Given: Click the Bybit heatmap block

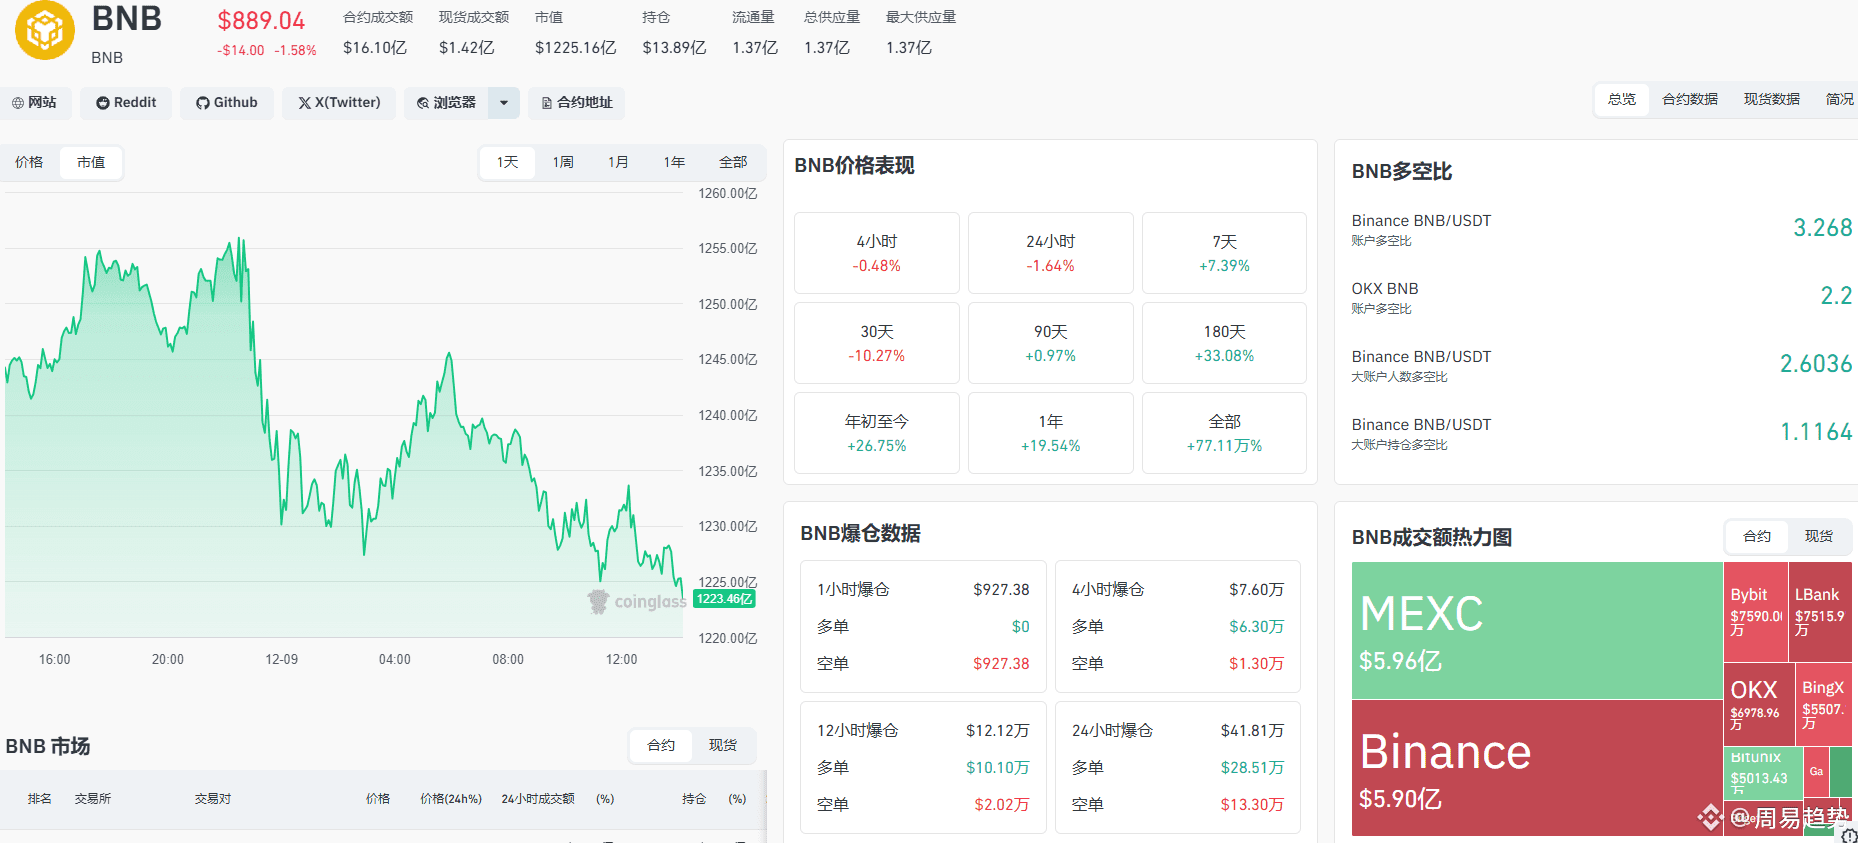Looking at the screenshot, I should (1755, 611).
